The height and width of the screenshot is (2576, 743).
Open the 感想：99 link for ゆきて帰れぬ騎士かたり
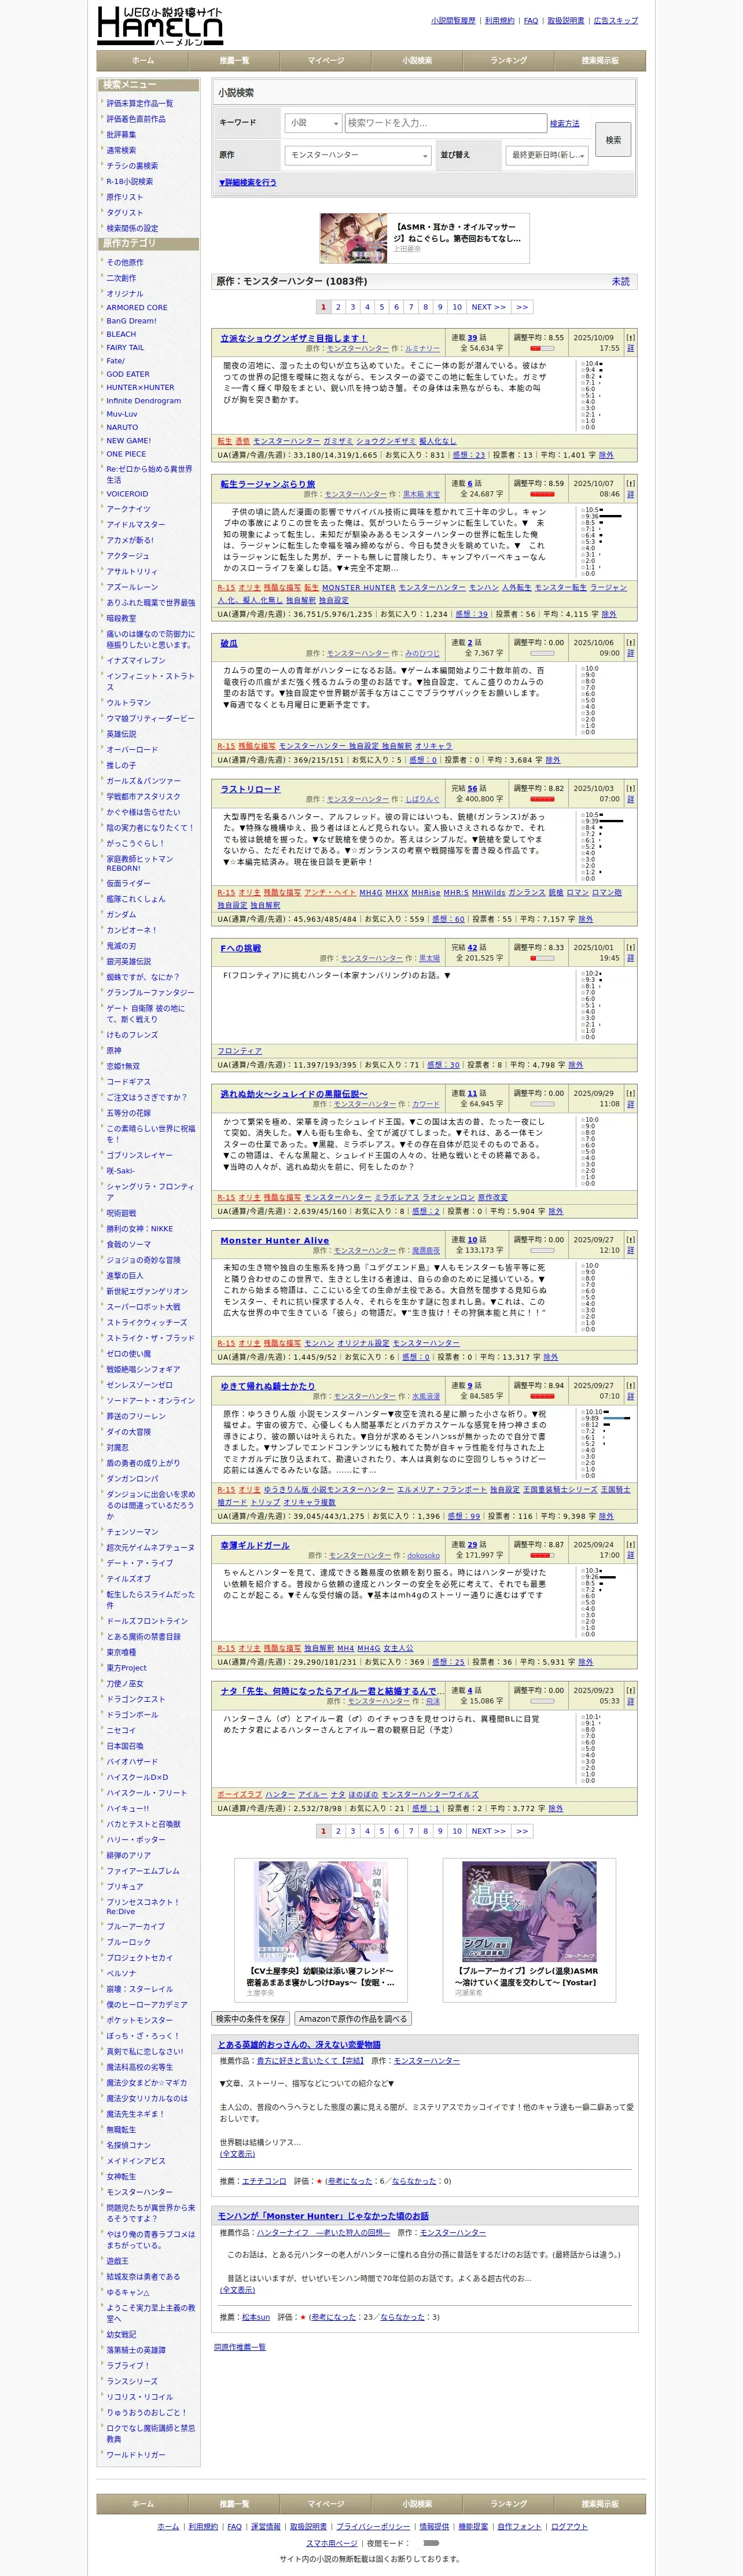(465, 1516)
